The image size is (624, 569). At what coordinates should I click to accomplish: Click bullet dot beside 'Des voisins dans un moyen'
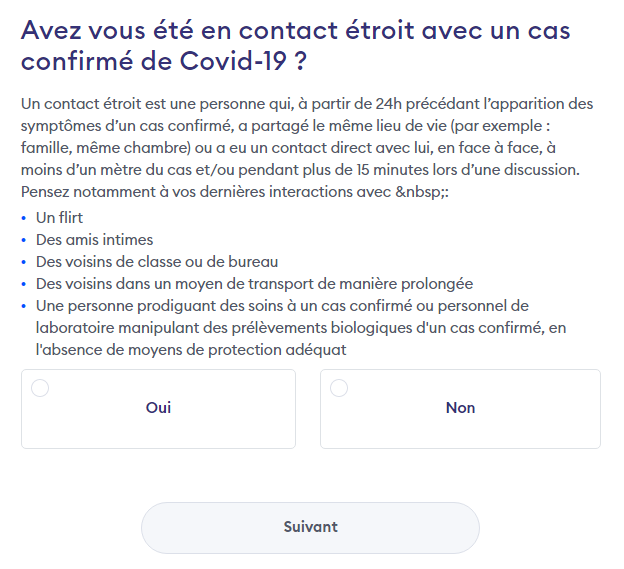tap(24, 284)
